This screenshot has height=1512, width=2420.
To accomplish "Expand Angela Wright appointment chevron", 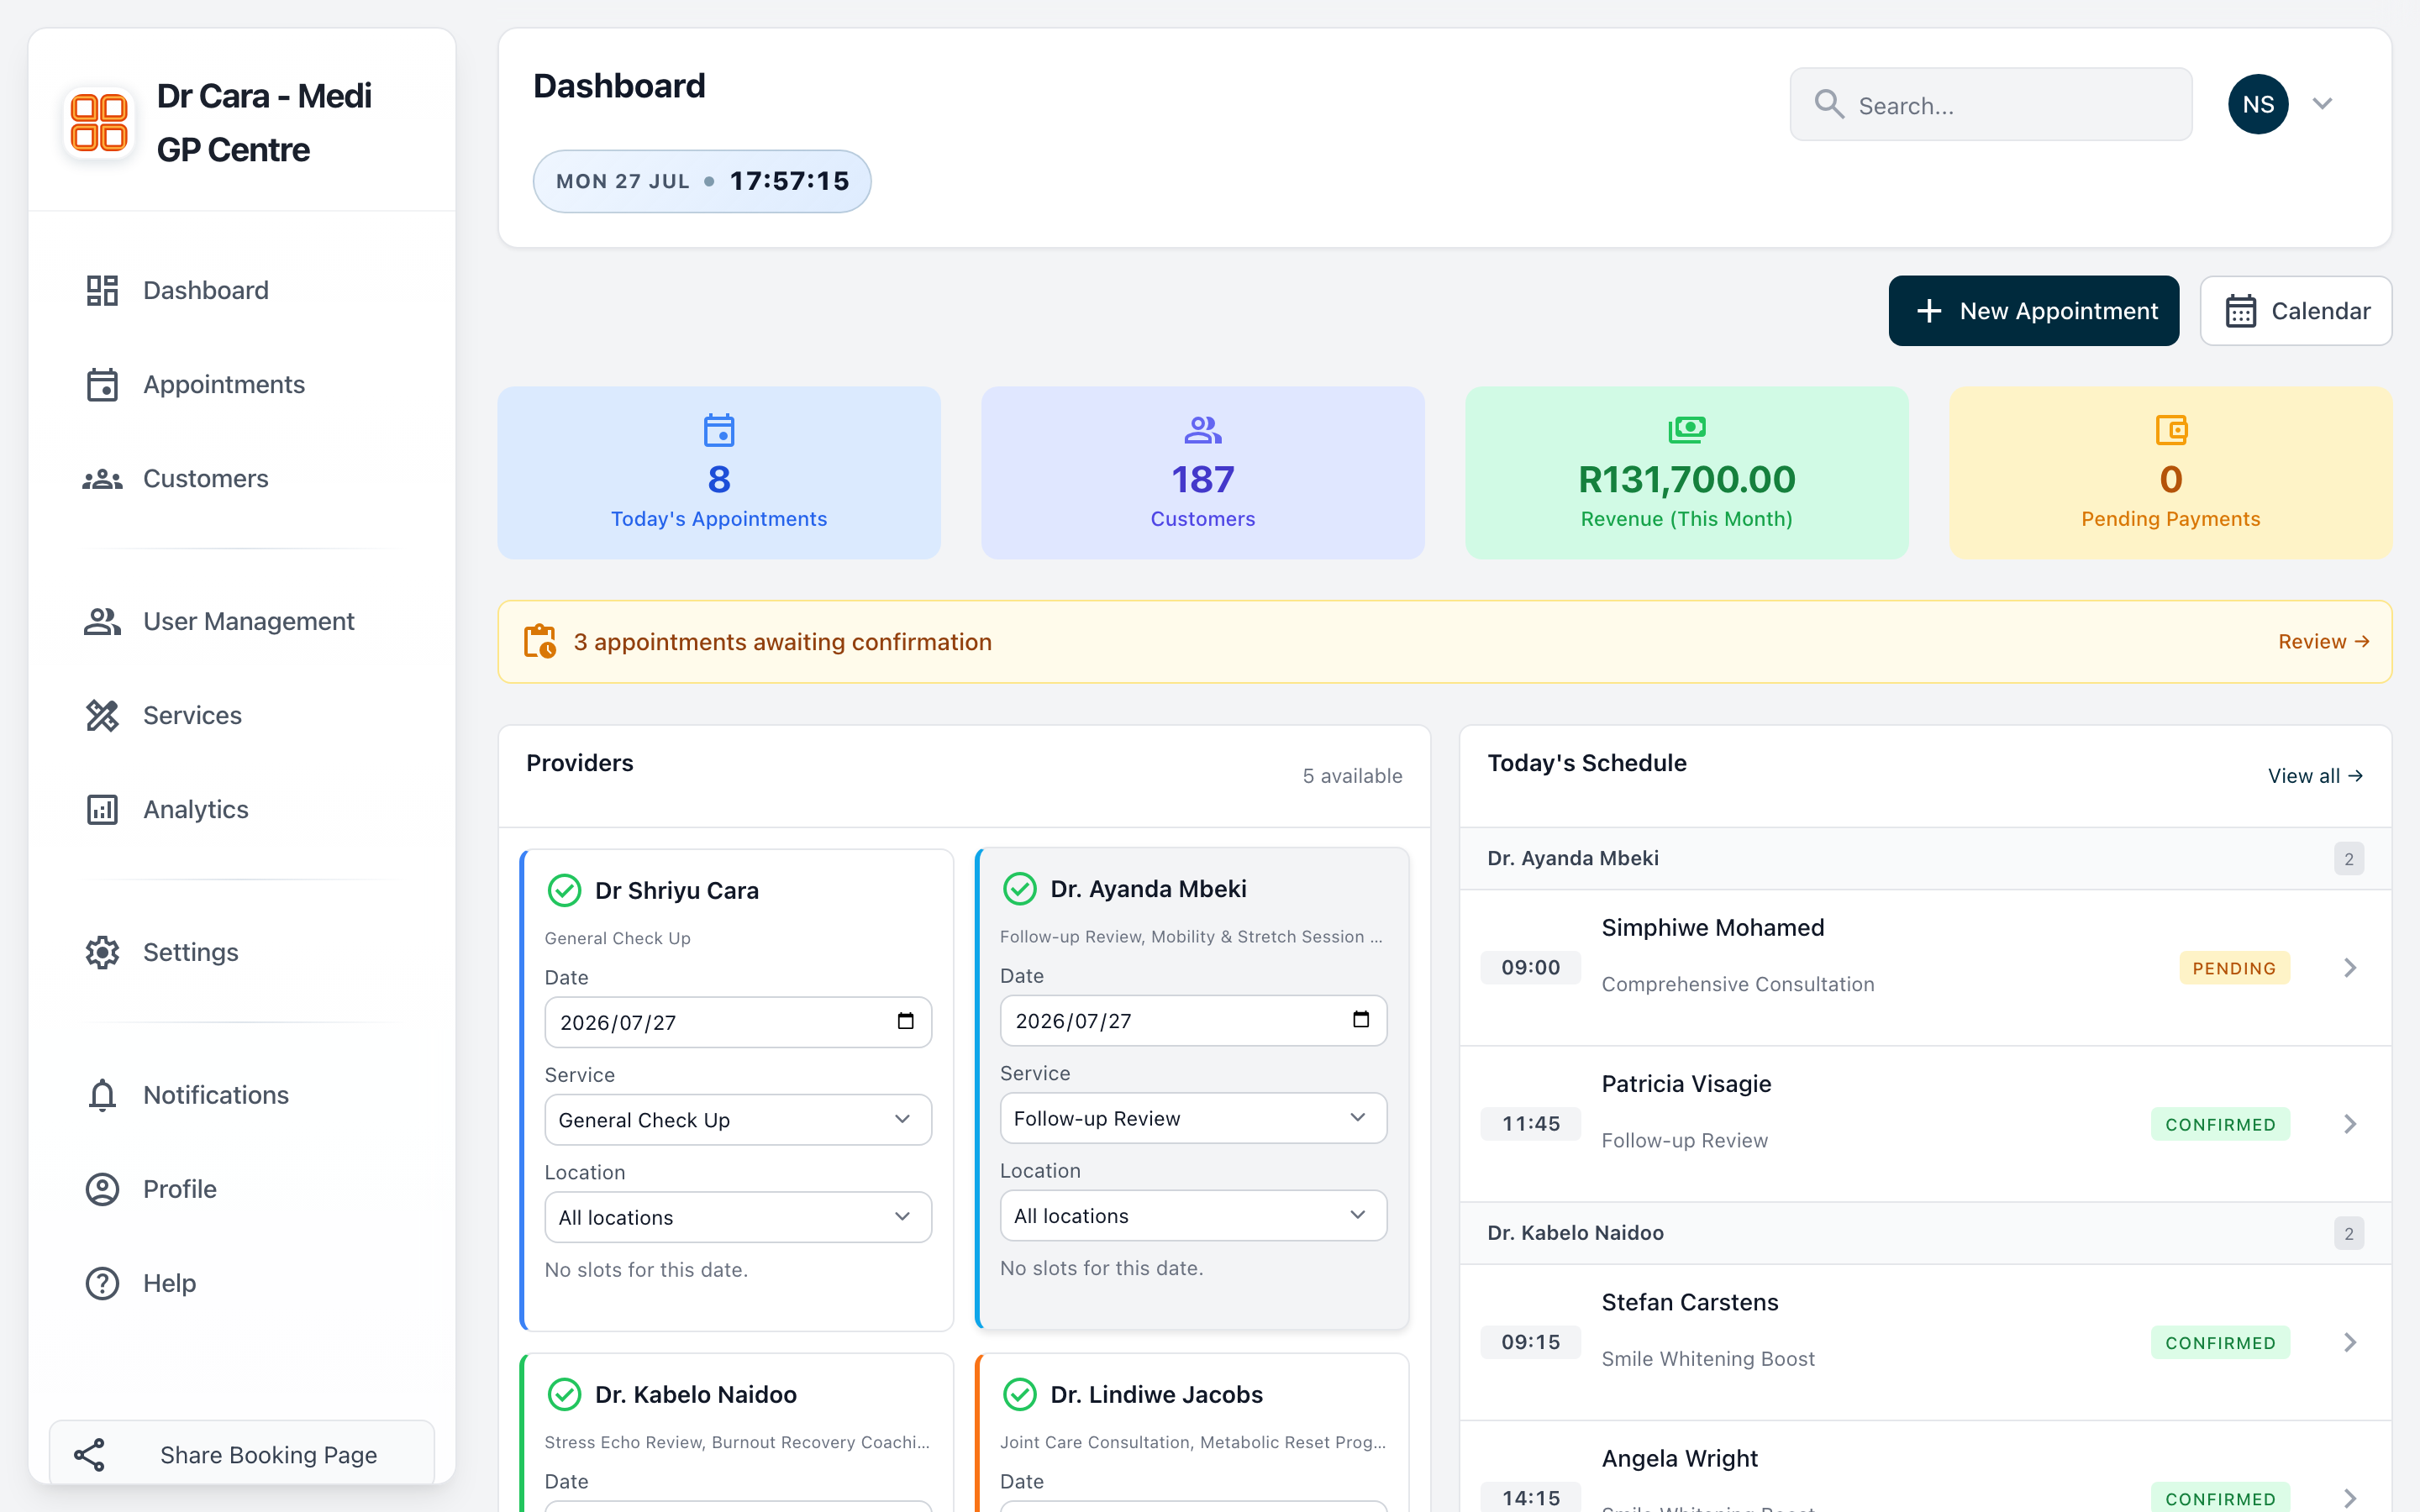I will click(2350, 1498).
